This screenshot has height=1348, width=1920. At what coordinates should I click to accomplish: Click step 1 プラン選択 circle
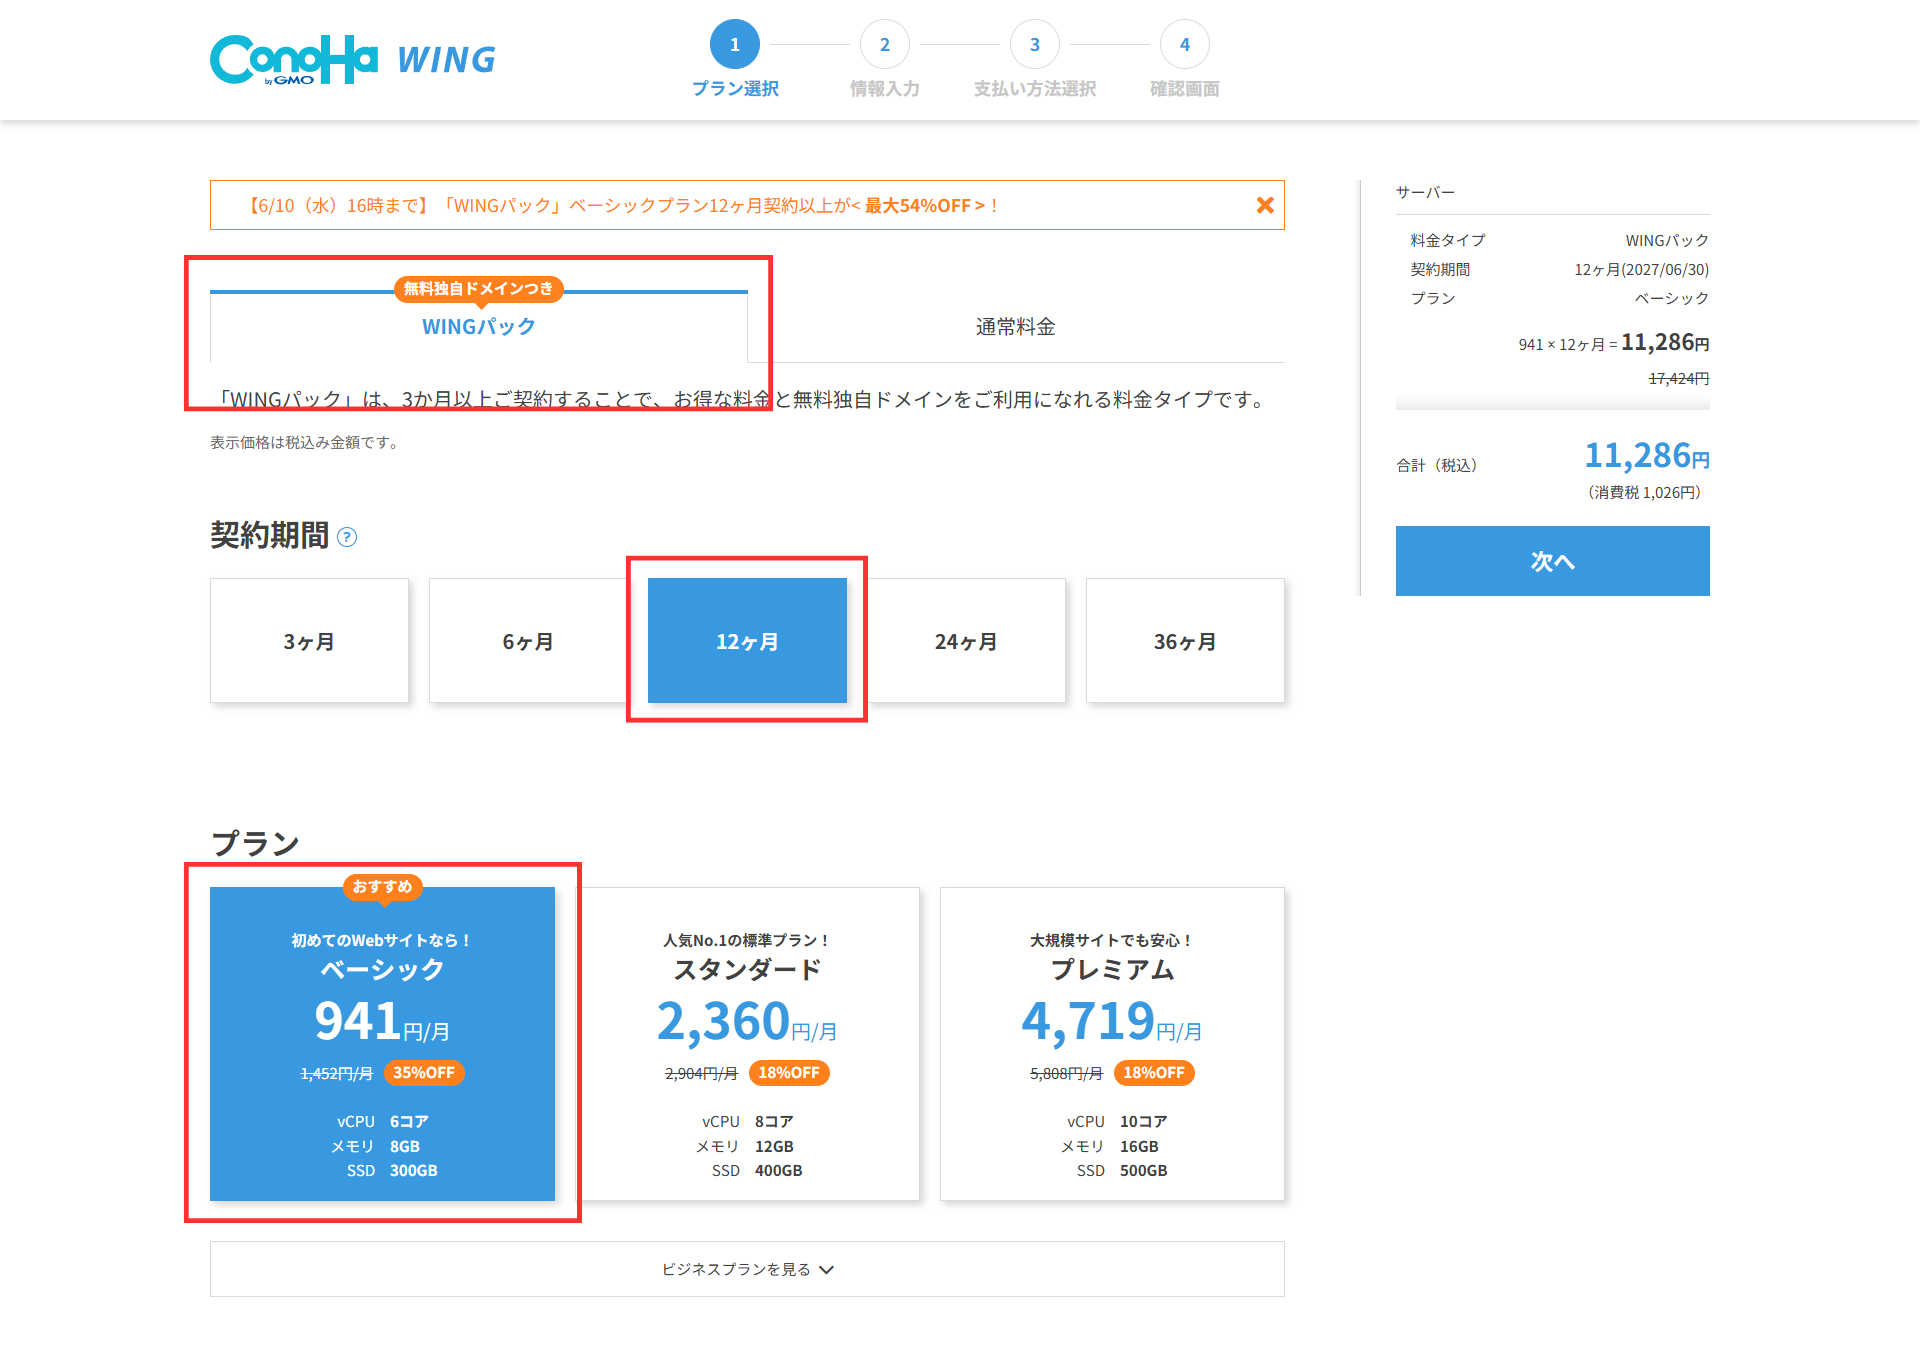pos(735,45)
